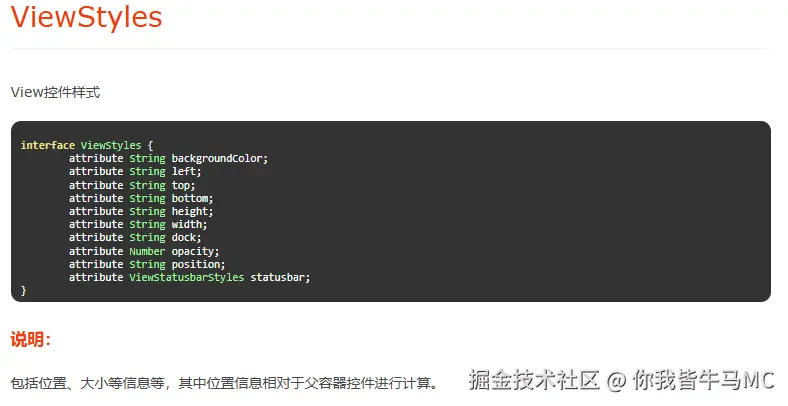
Task: Click the "bottom" attribute name in the code
Action: pyautogui.click(x=189, y=198)
